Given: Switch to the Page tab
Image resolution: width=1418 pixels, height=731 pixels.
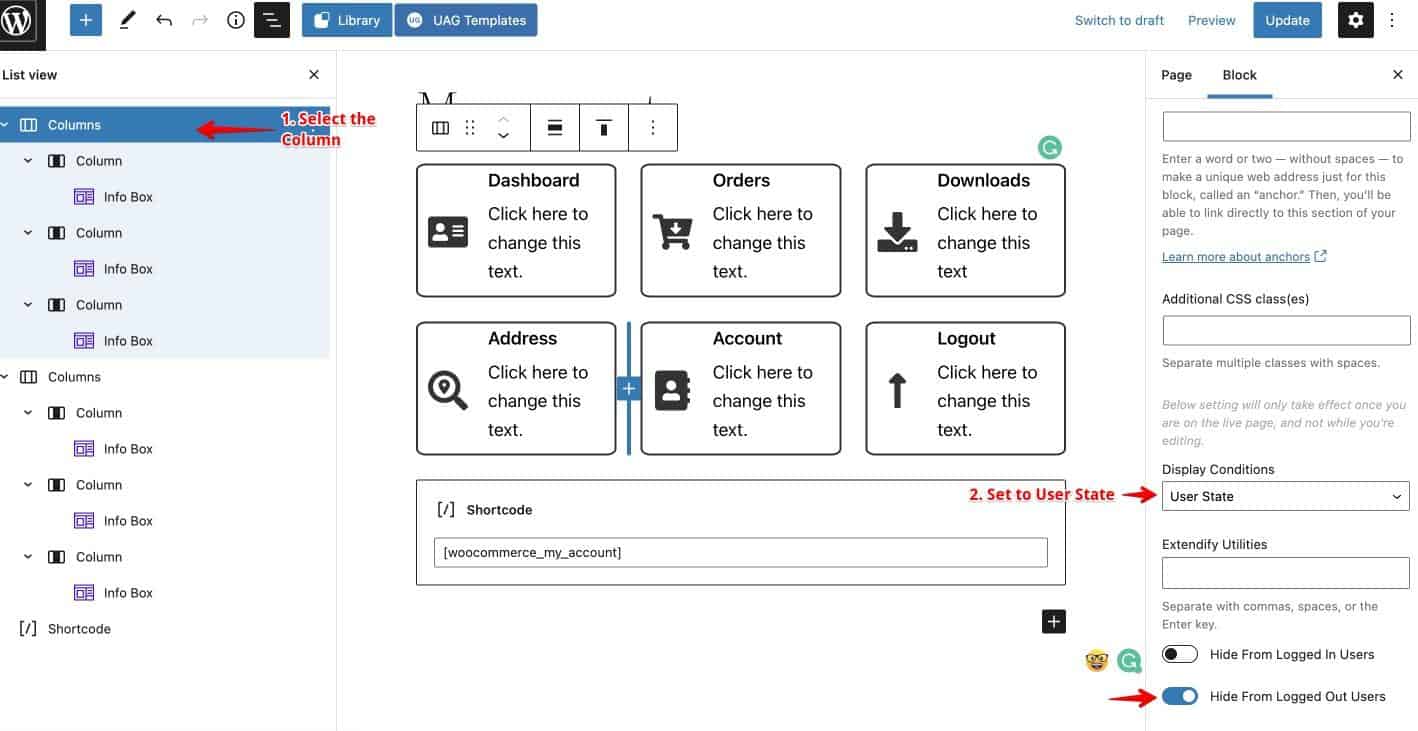Looking at the screenshot, I should pyautogui.click(x=1176, y=75).
